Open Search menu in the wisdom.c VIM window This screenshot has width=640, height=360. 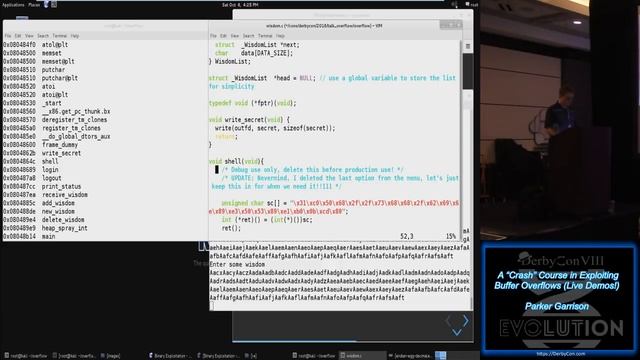[249, 36]
